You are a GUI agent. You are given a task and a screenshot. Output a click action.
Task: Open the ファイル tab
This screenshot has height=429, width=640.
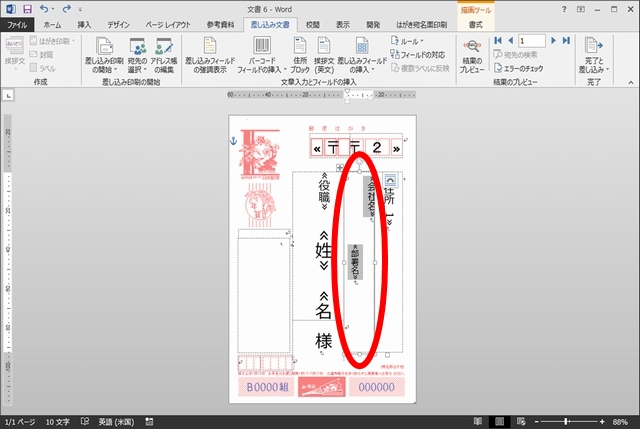17,25
